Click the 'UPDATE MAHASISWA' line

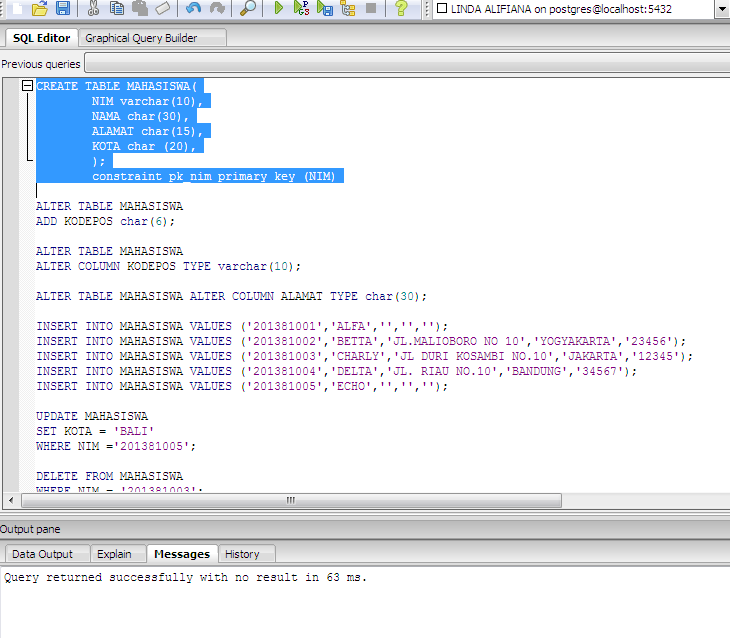[x=92, y=416]
